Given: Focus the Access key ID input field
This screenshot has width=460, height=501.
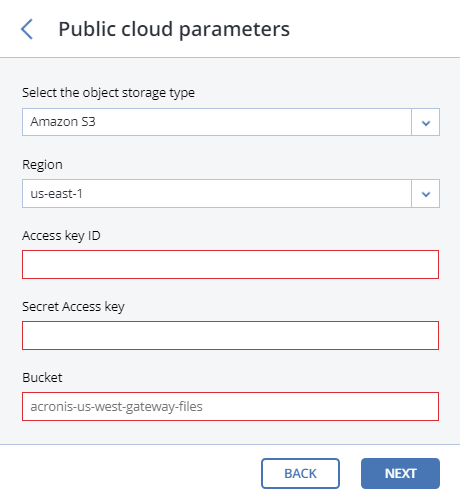Looking at the screenshot, I should 230,264.
